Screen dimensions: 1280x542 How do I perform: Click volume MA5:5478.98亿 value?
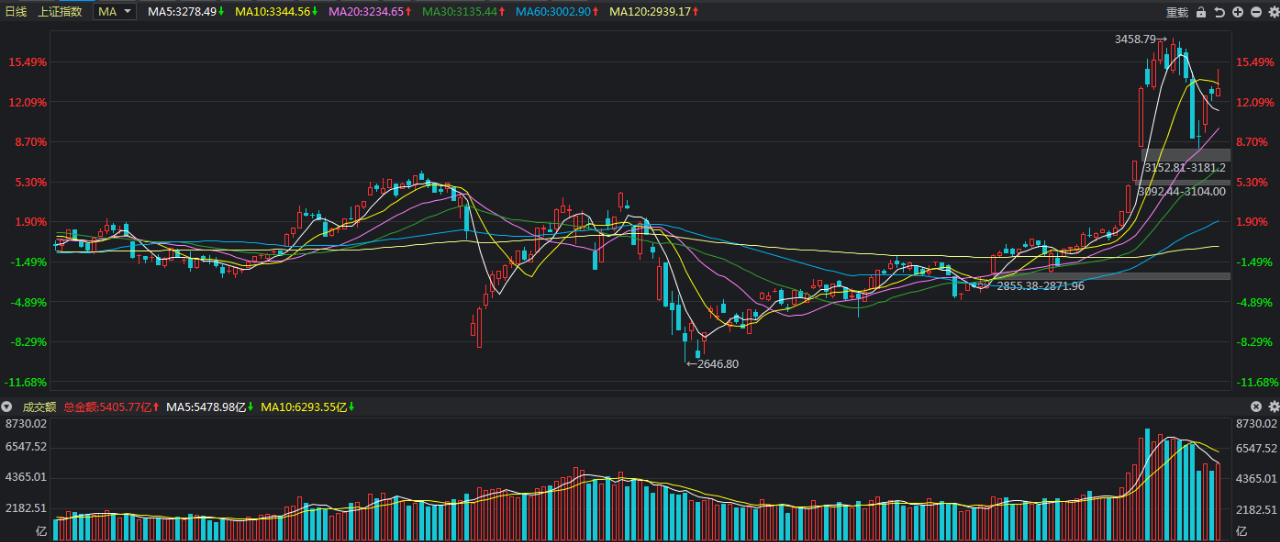[x=210, y=407]
